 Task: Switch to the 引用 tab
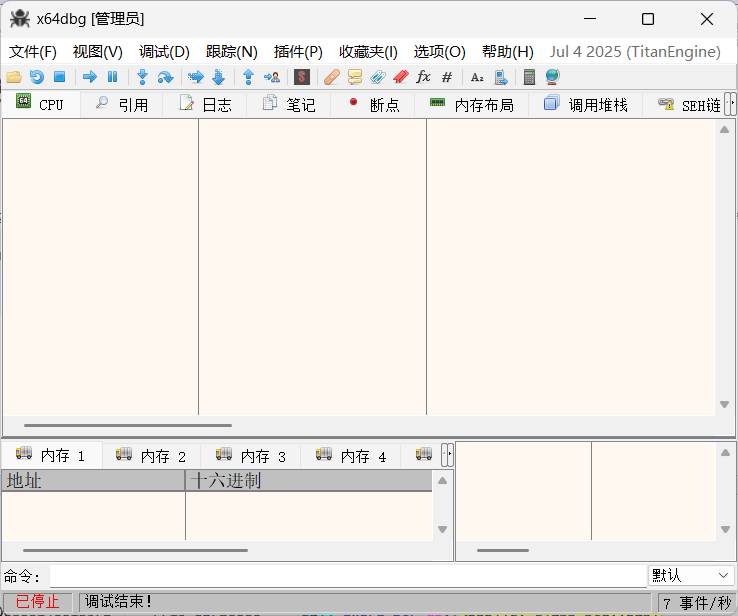click(122, 104)
